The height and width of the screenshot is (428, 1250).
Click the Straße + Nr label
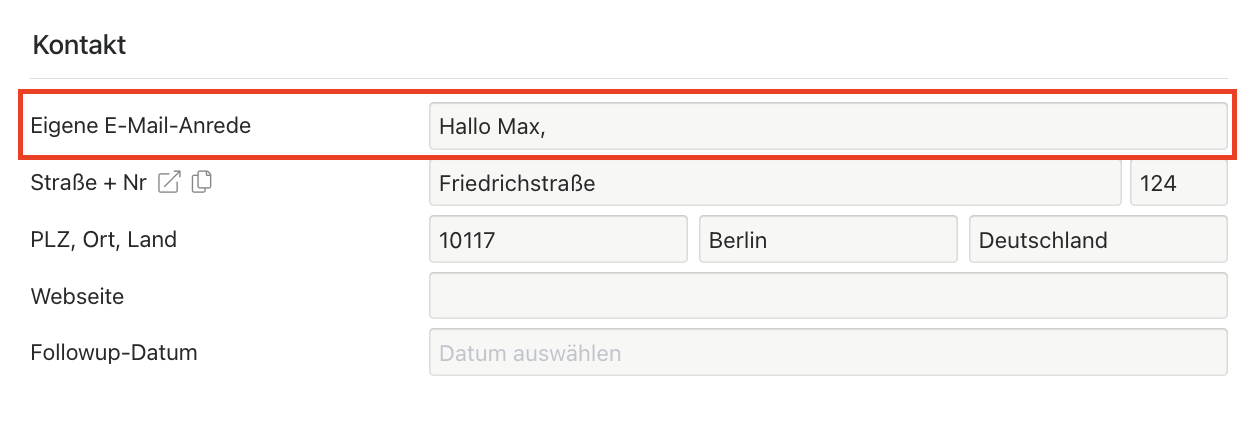coord(89,183)
